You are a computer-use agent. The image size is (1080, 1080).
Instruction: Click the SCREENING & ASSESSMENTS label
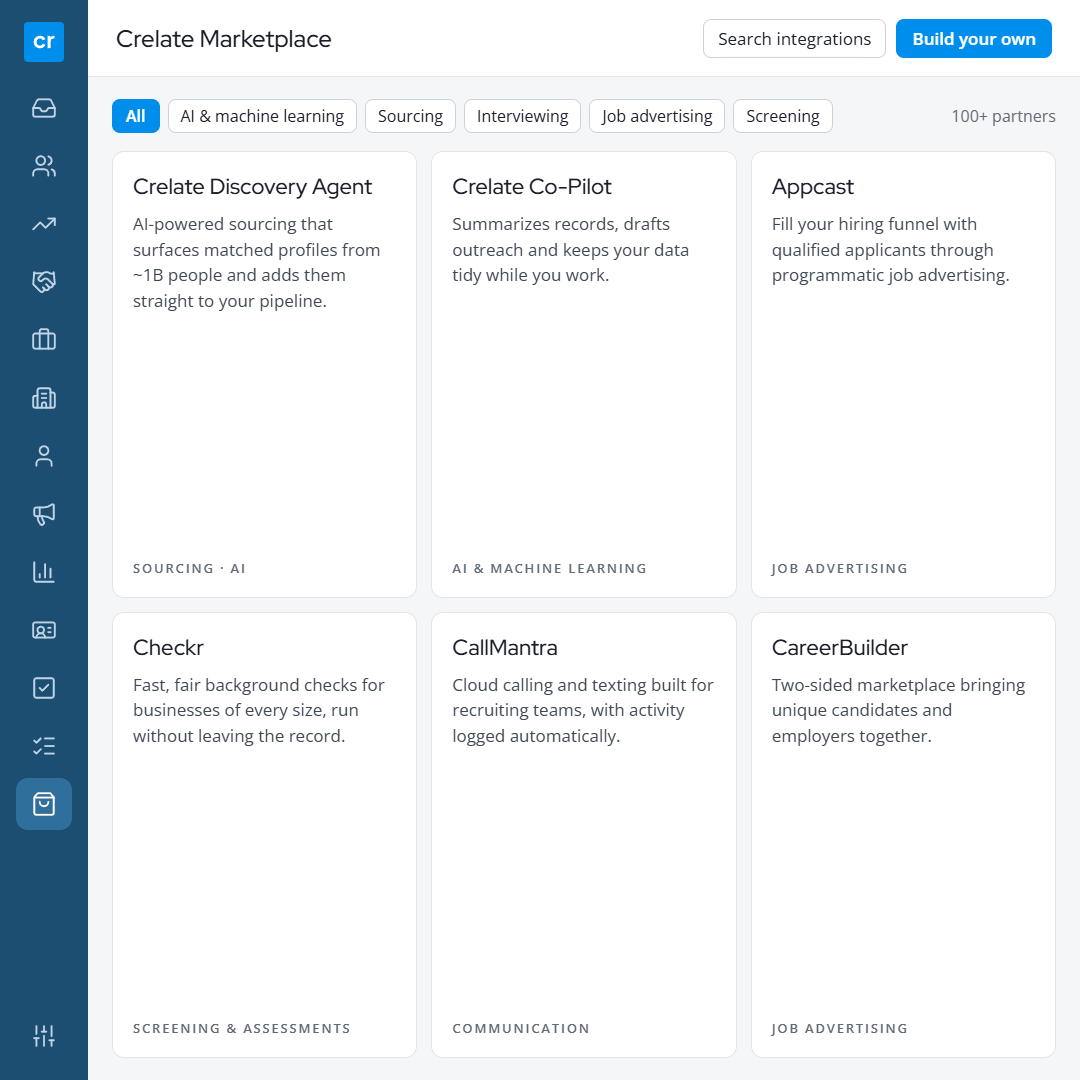(x=242, y=1028)
